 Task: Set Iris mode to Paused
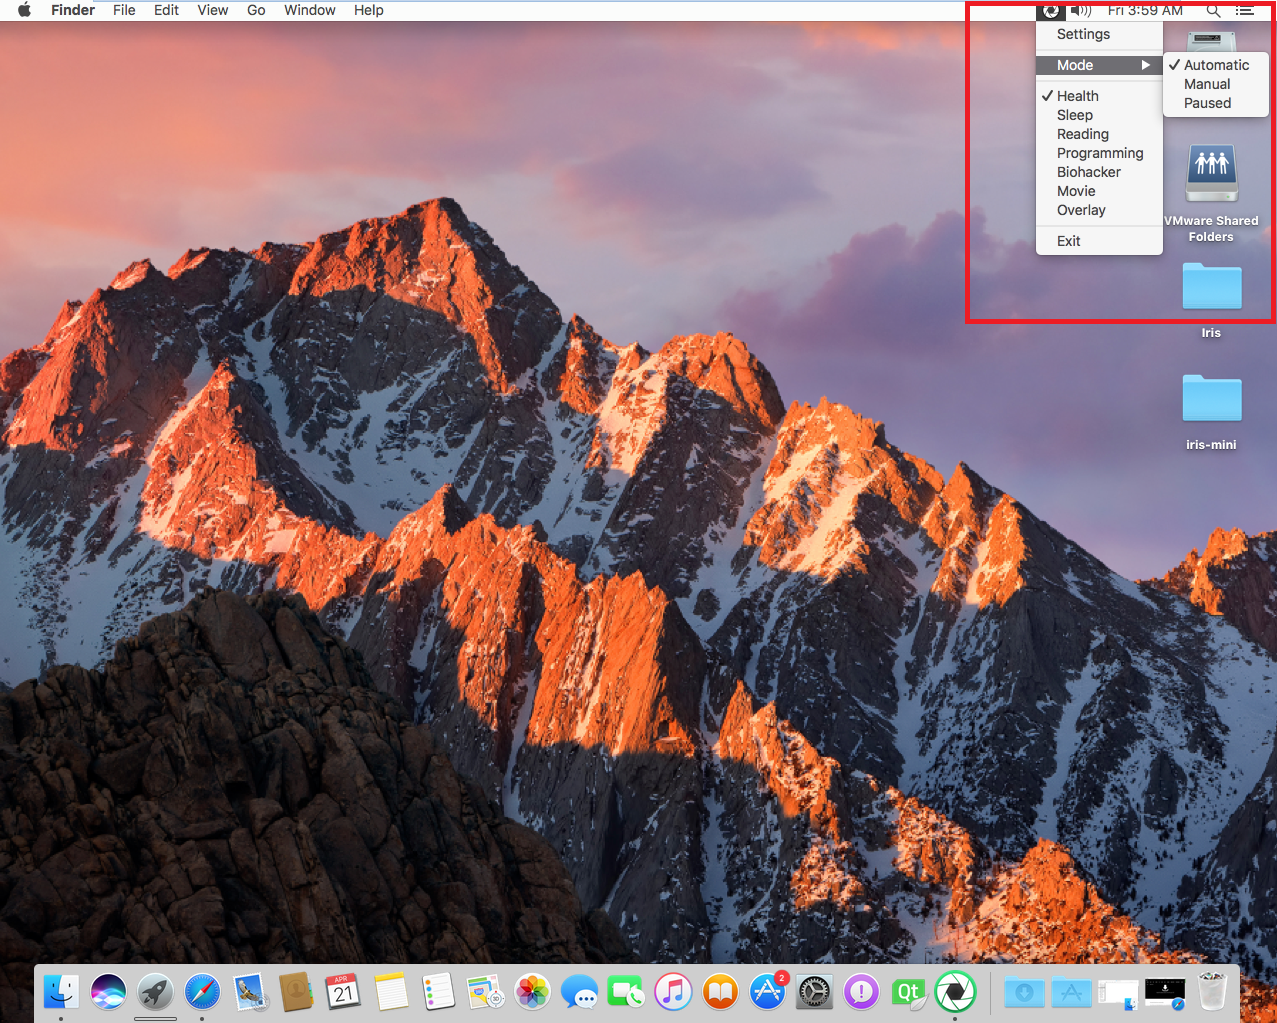[x=1216, y=103]
